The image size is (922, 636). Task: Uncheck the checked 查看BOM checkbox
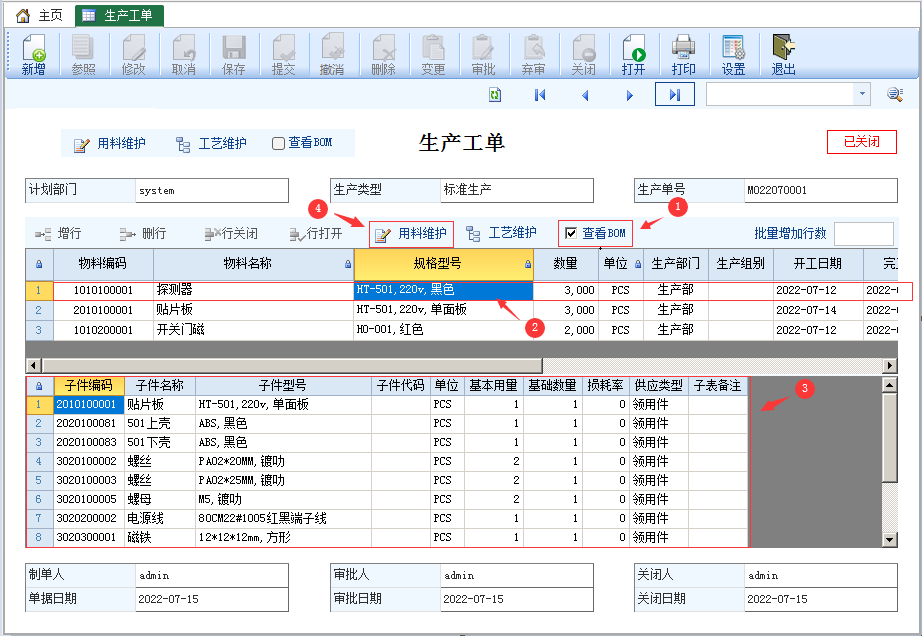[571, 233]
